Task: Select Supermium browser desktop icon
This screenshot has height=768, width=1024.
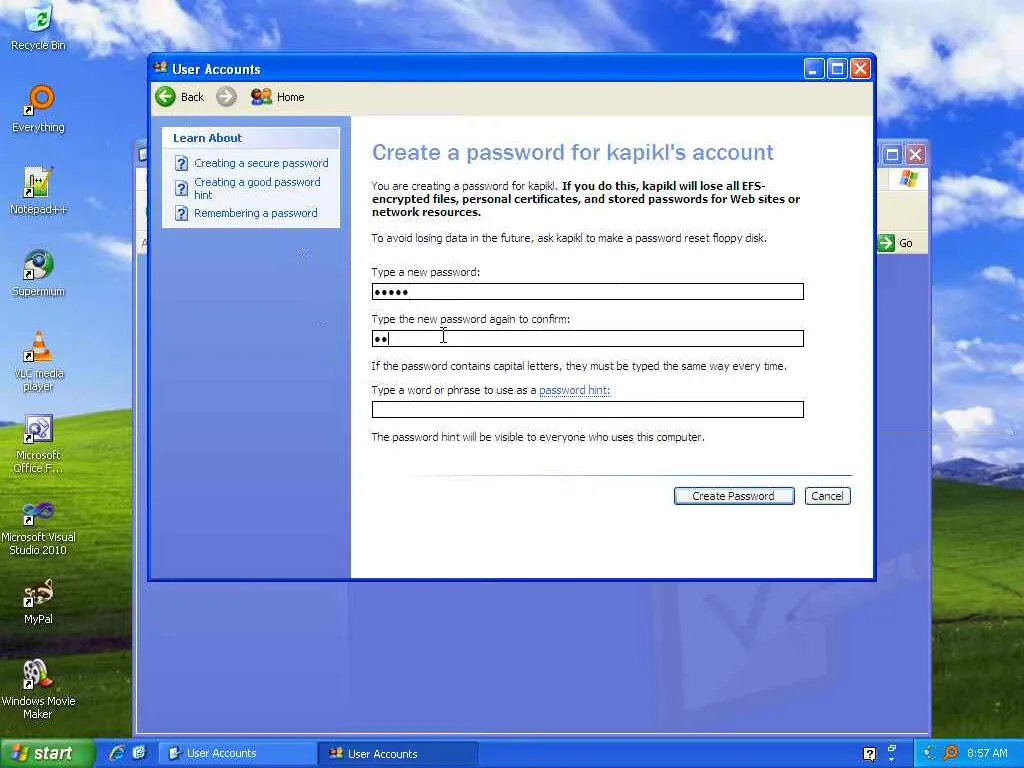Action: [39, 273]
